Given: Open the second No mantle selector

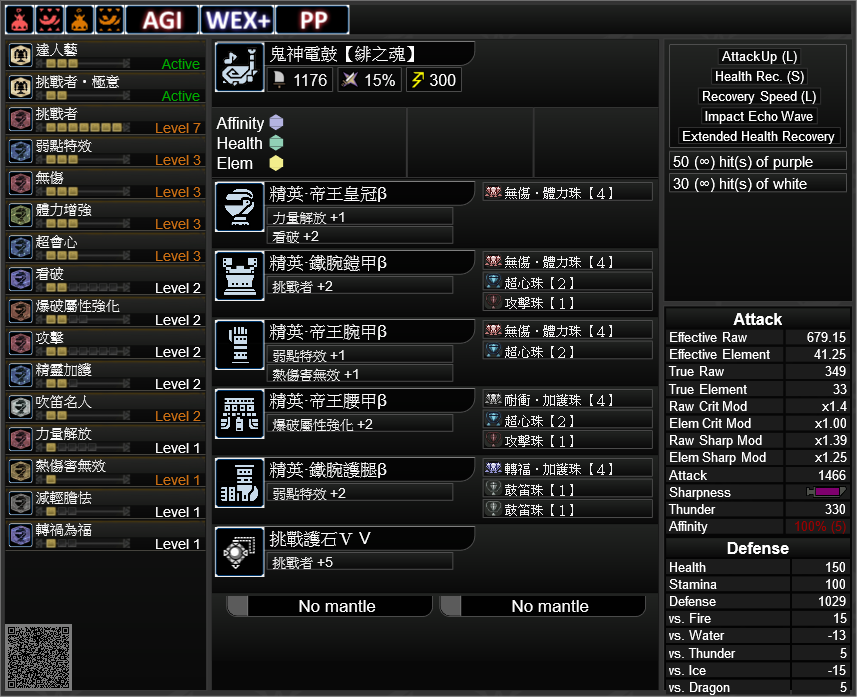Looking at the screenshot, I should click(x=542, y=606).
